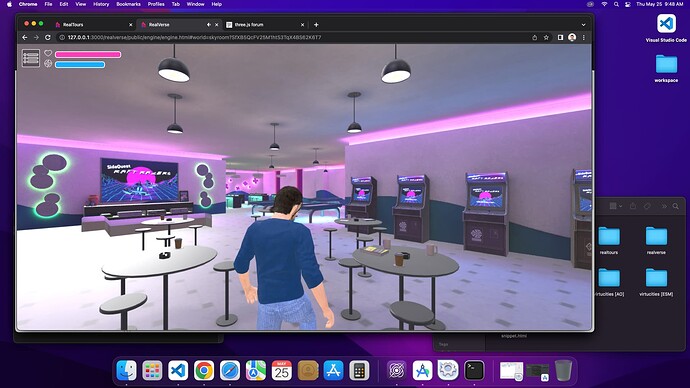Open the Chrome app menu
Screen dimensions: 690x388
pos(28,4)
